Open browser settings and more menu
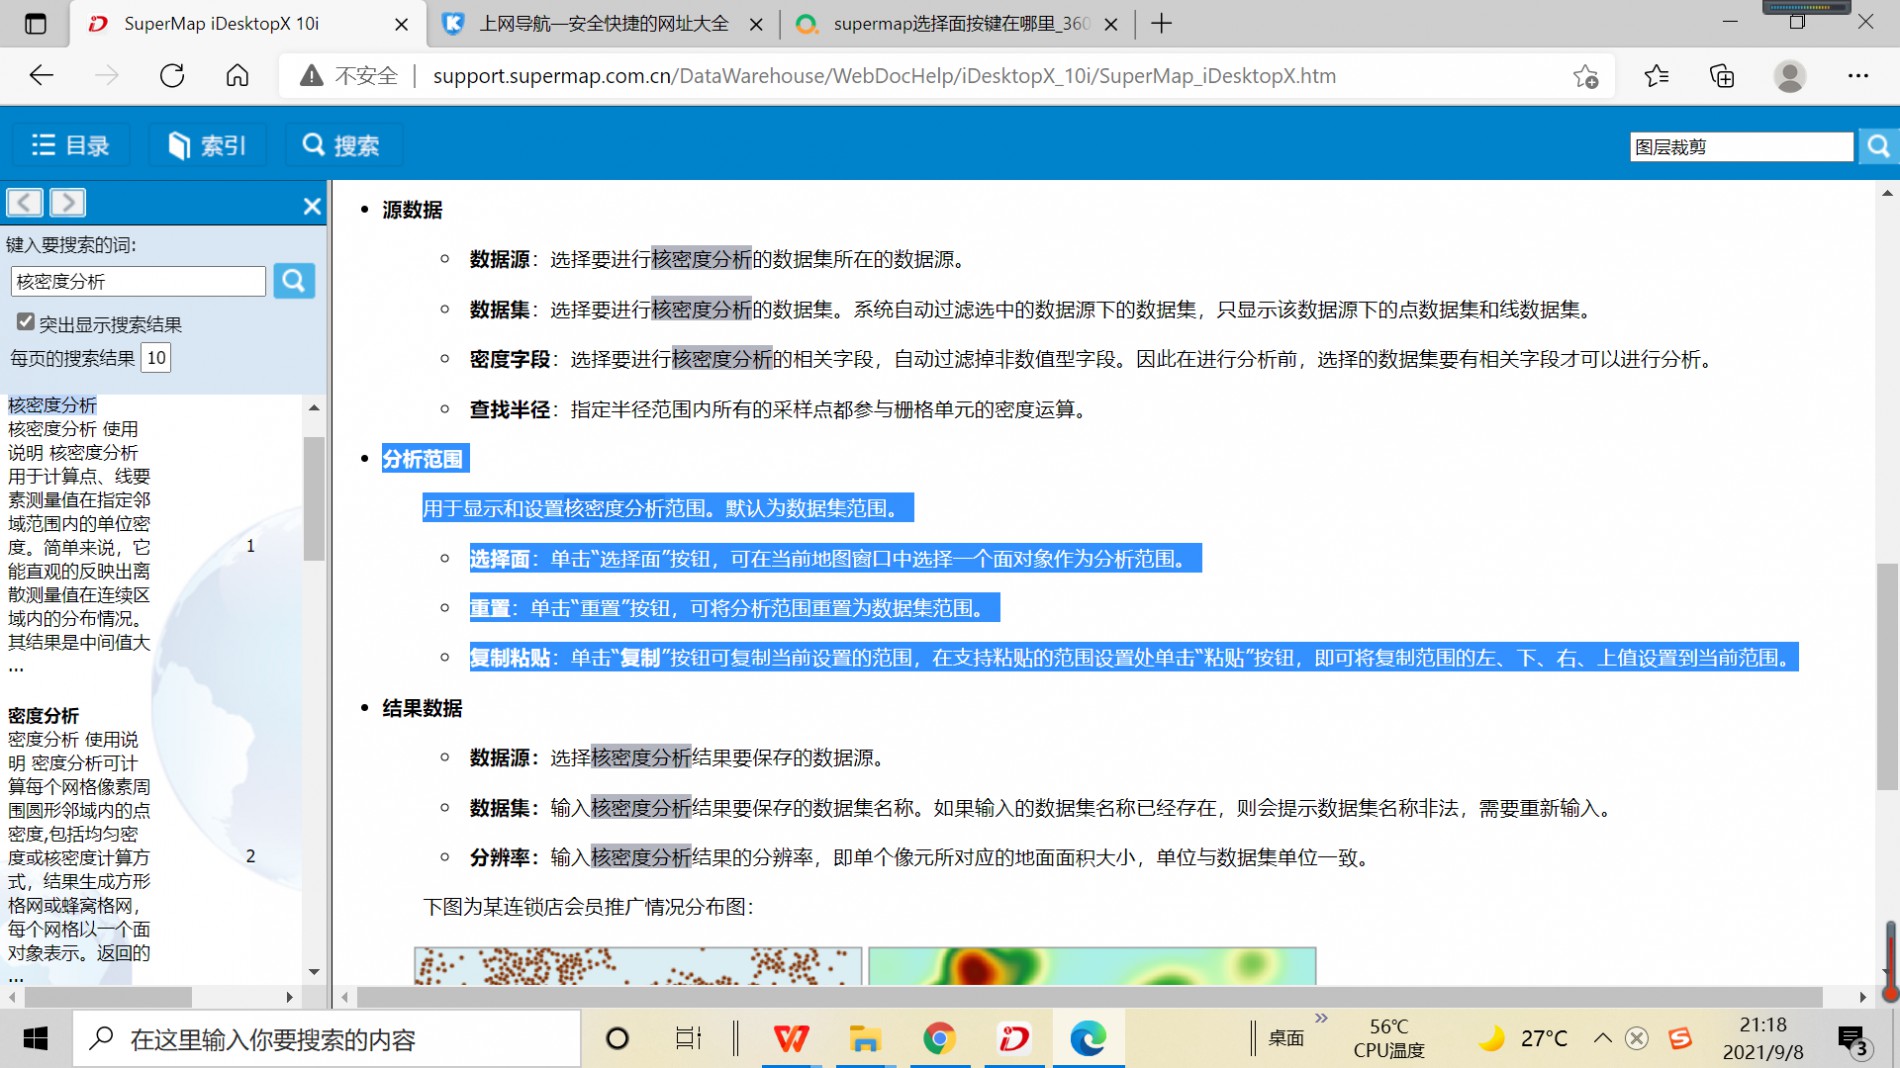The height and width of the screenshot is (1068, 1900). (x=1858, y=76)
